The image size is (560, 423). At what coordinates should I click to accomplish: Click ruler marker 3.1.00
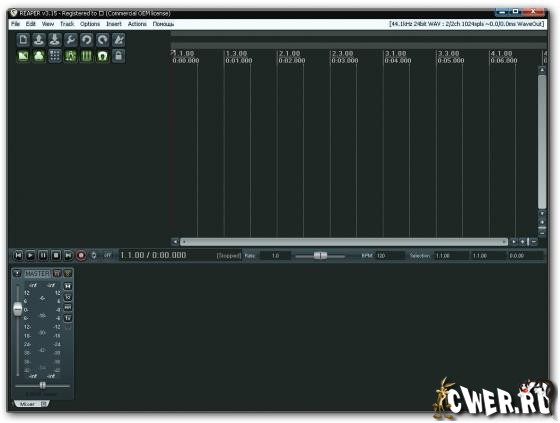[395, 54]
